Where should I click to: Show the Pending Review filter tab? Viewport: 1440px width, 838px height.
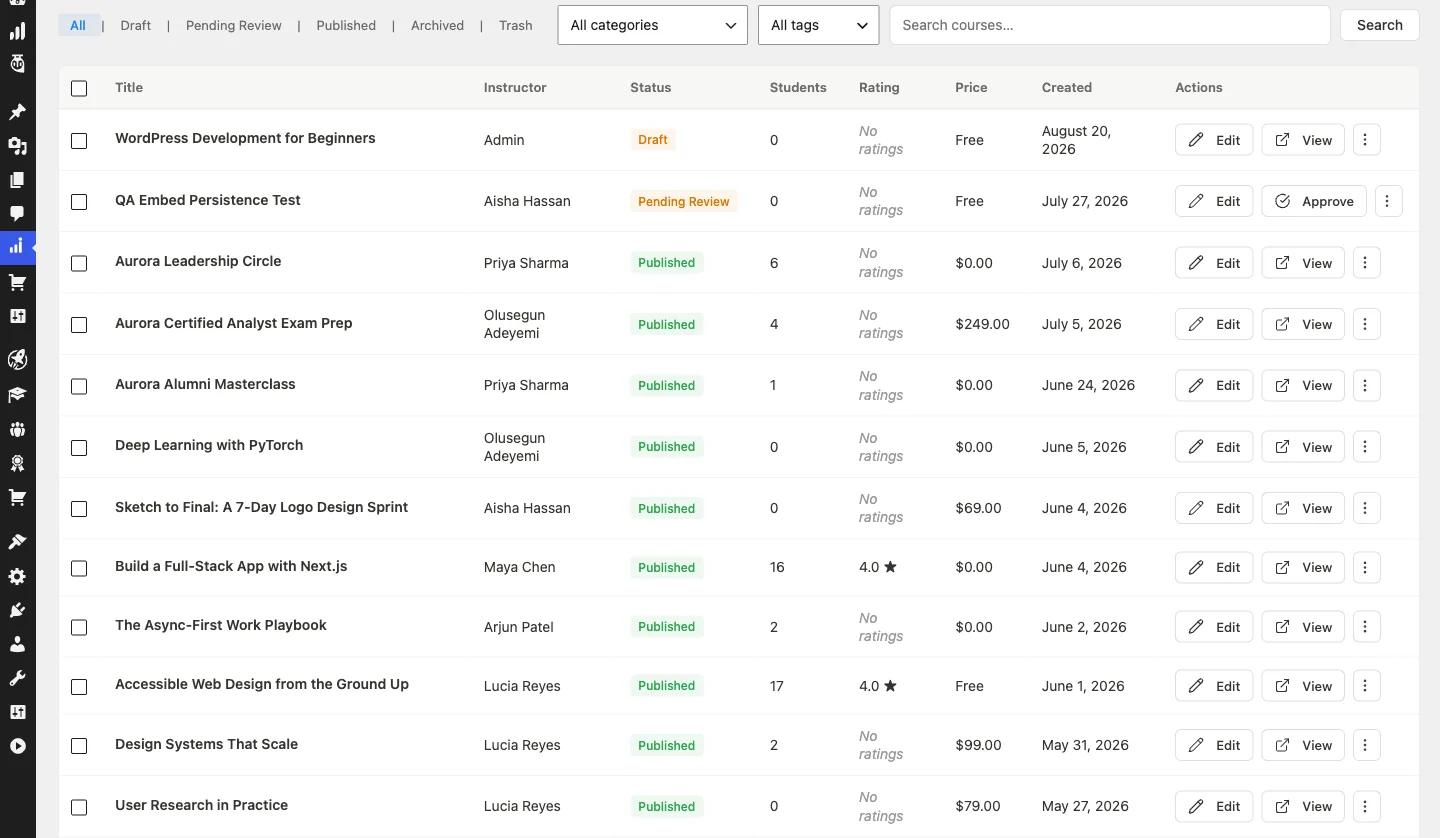(x=234, y=25)
